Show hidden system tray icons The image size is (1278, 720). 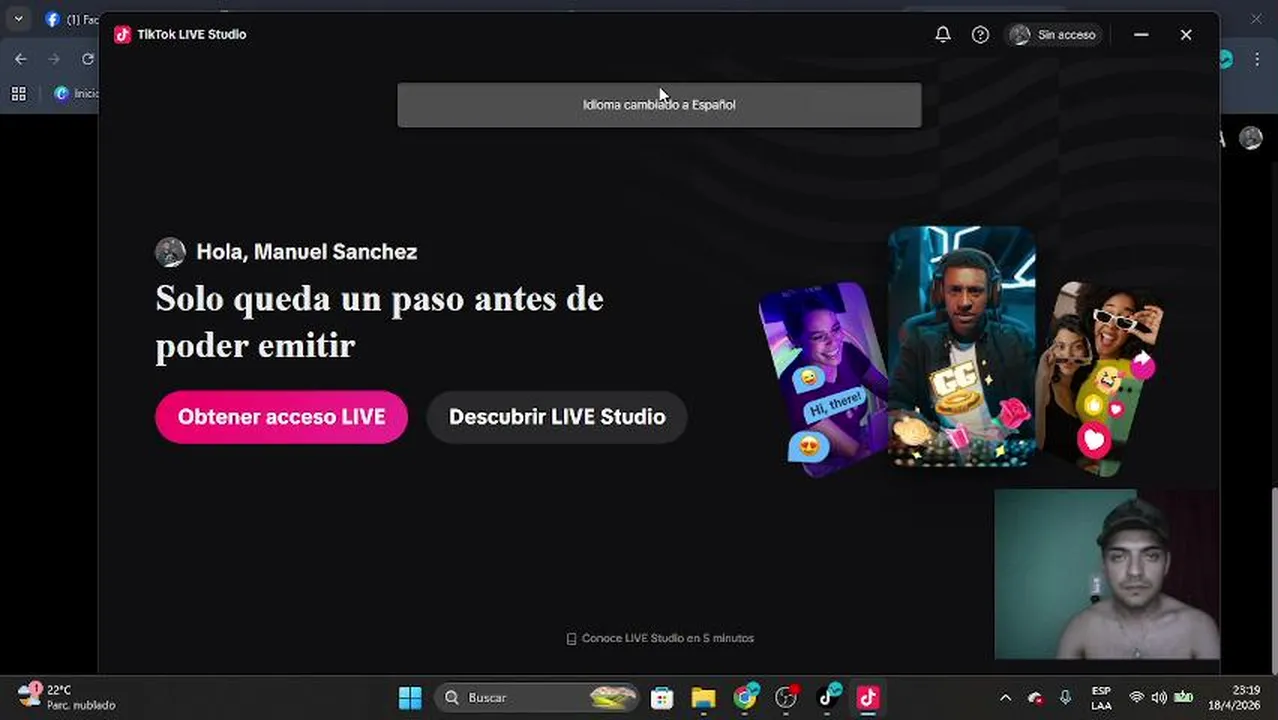click(x=1005, y=698)
